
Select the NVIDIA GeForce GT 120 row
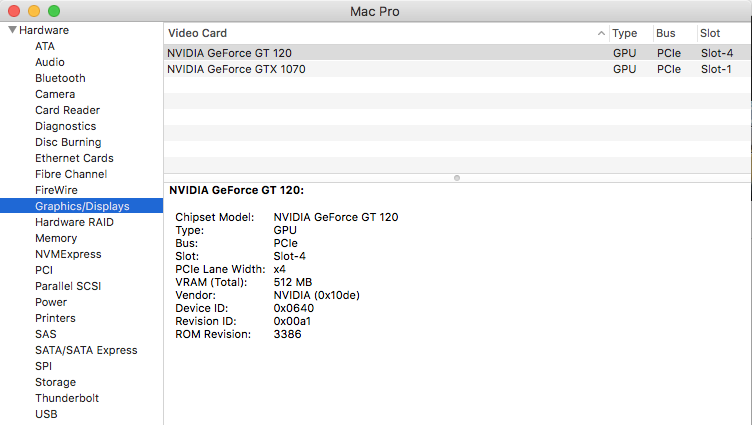pyautogui.click(x=457, y=53)
